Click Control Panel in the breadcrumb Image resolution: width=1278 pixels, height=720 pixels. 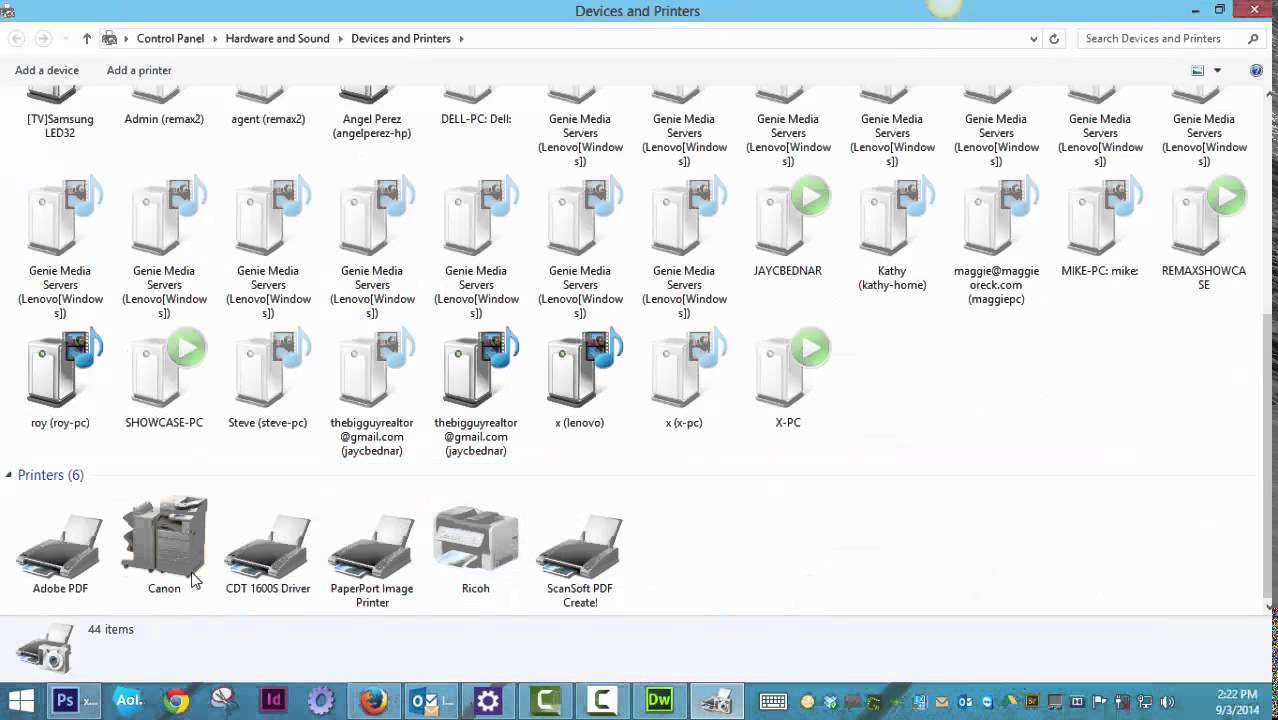point(170,39)
